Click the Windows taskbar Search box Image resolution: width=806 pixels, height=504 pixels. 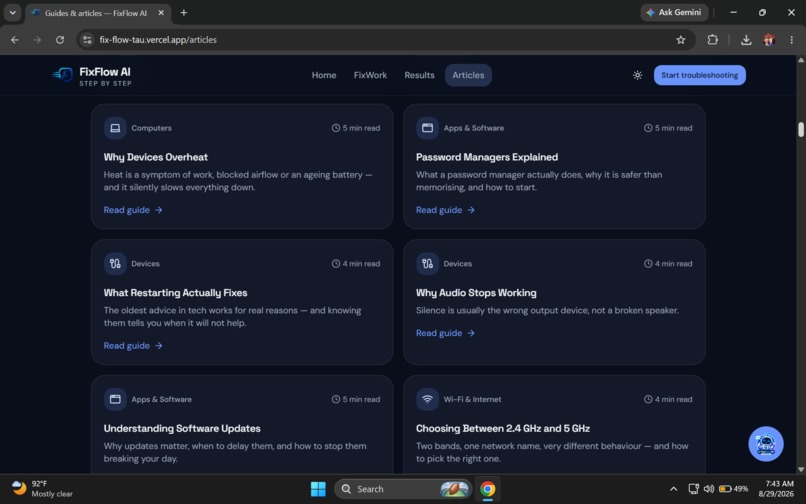pyautogui.click(x=402, y=489)
